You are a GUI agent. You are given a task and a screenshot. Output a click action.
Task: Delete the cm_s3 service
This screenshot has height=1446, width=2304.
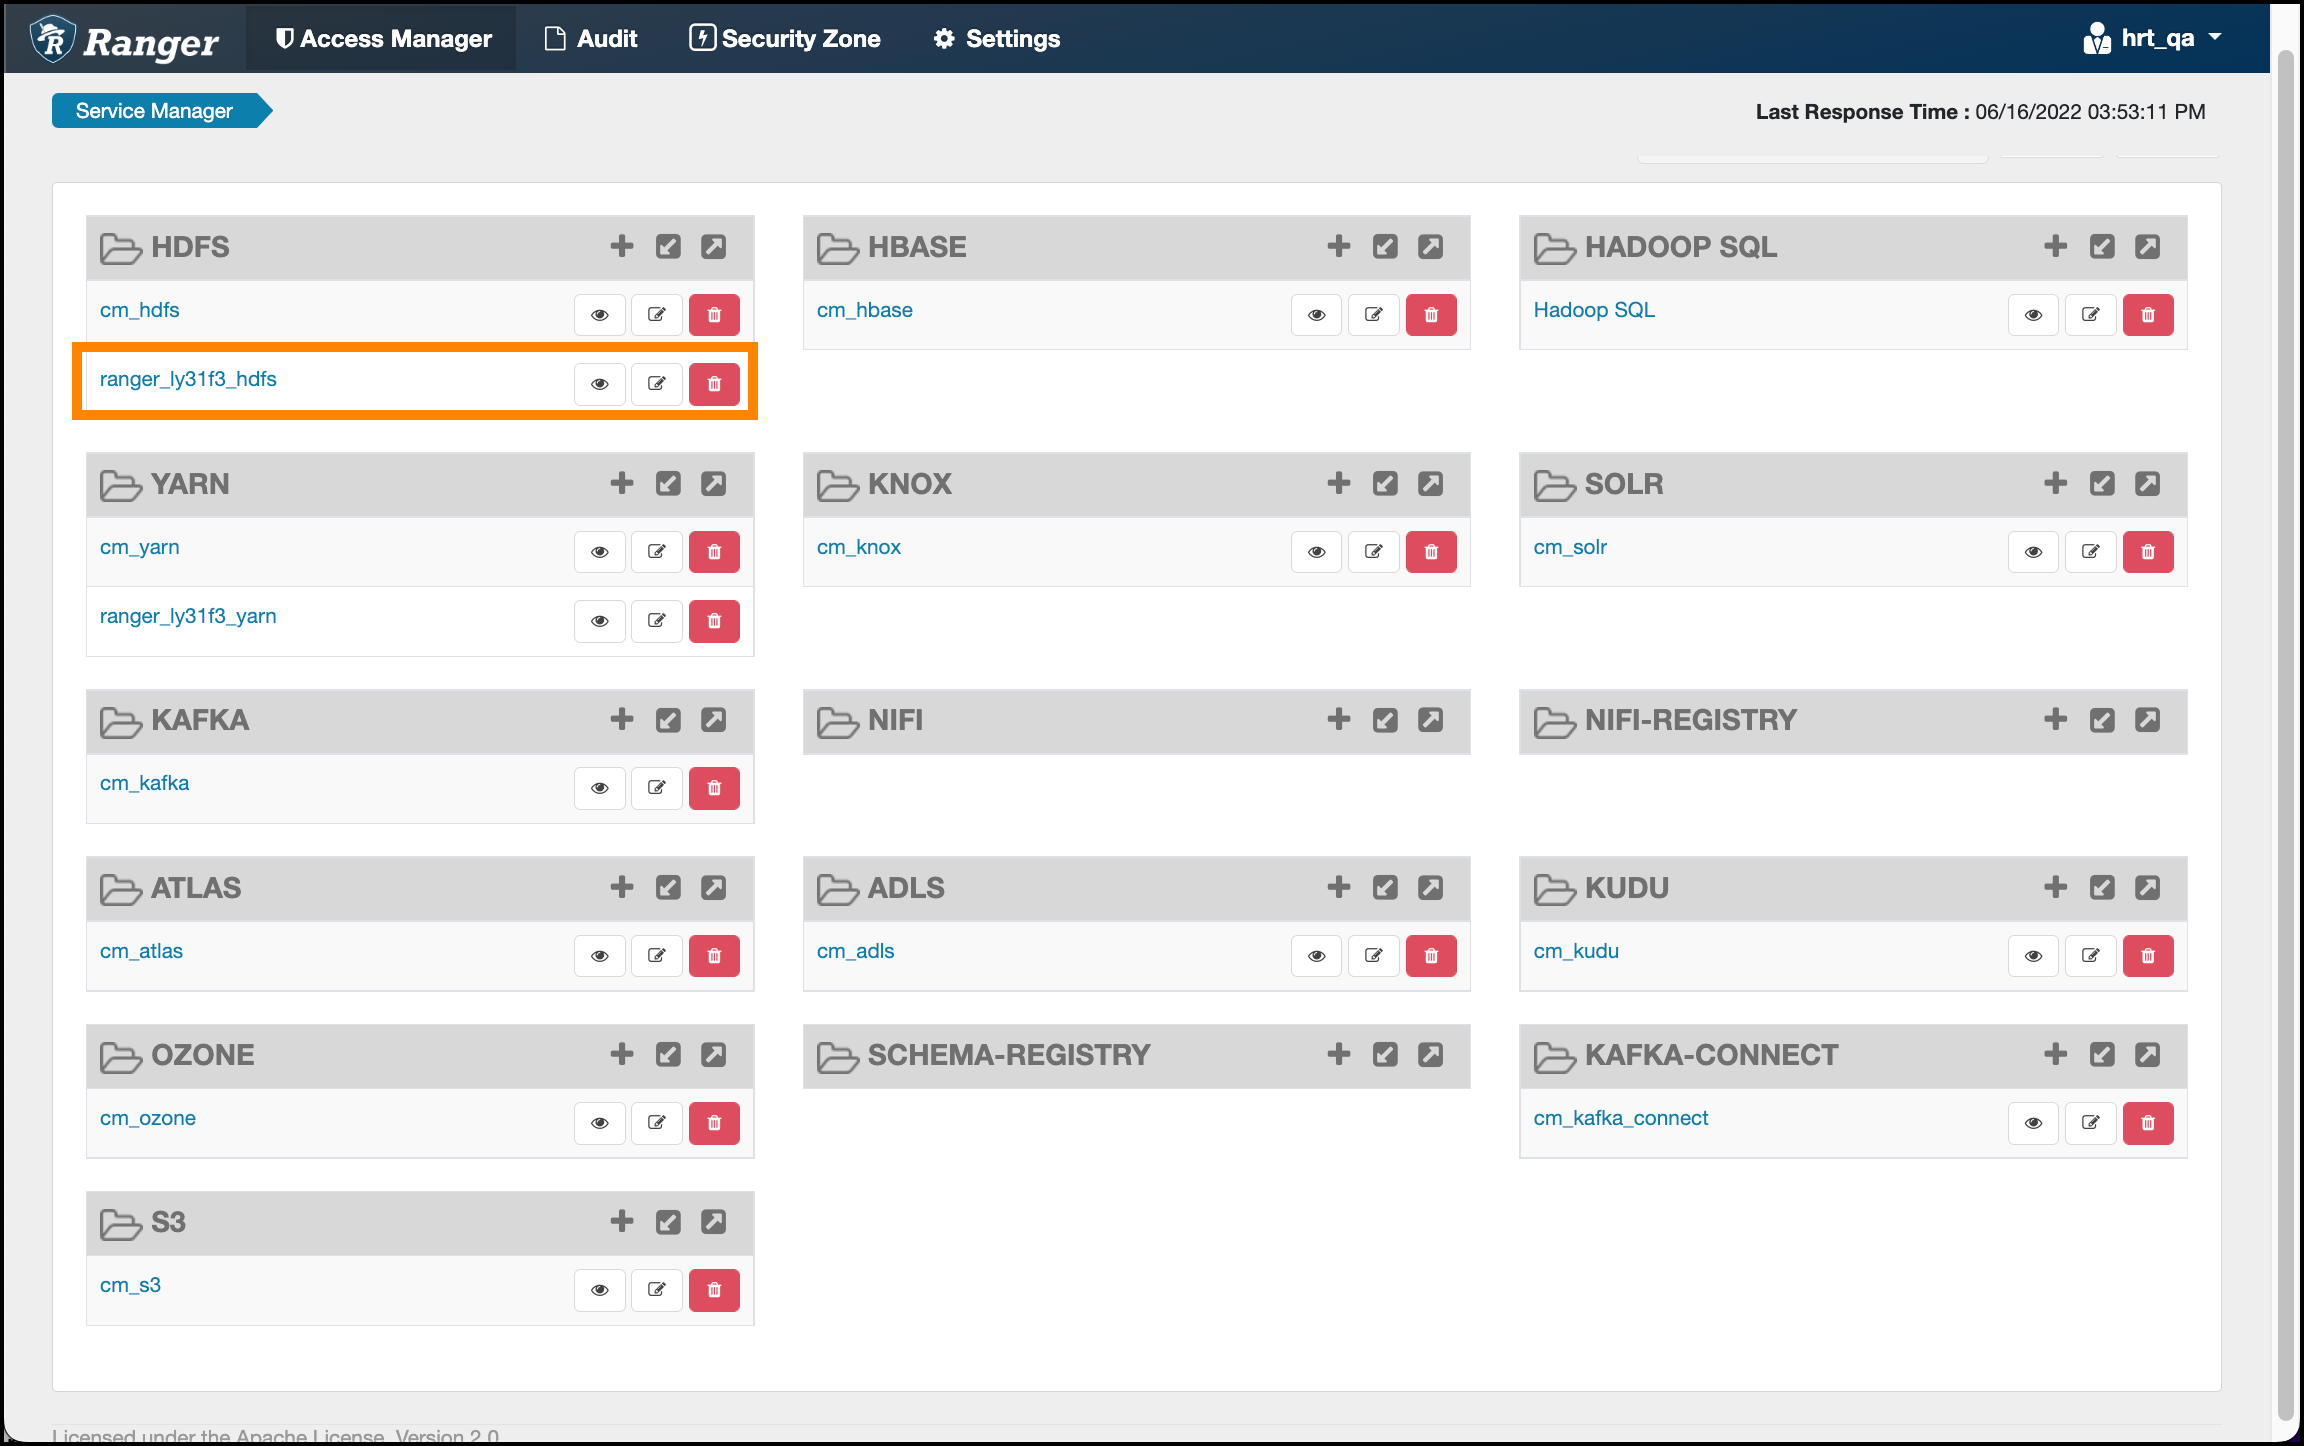point(714,1290)
